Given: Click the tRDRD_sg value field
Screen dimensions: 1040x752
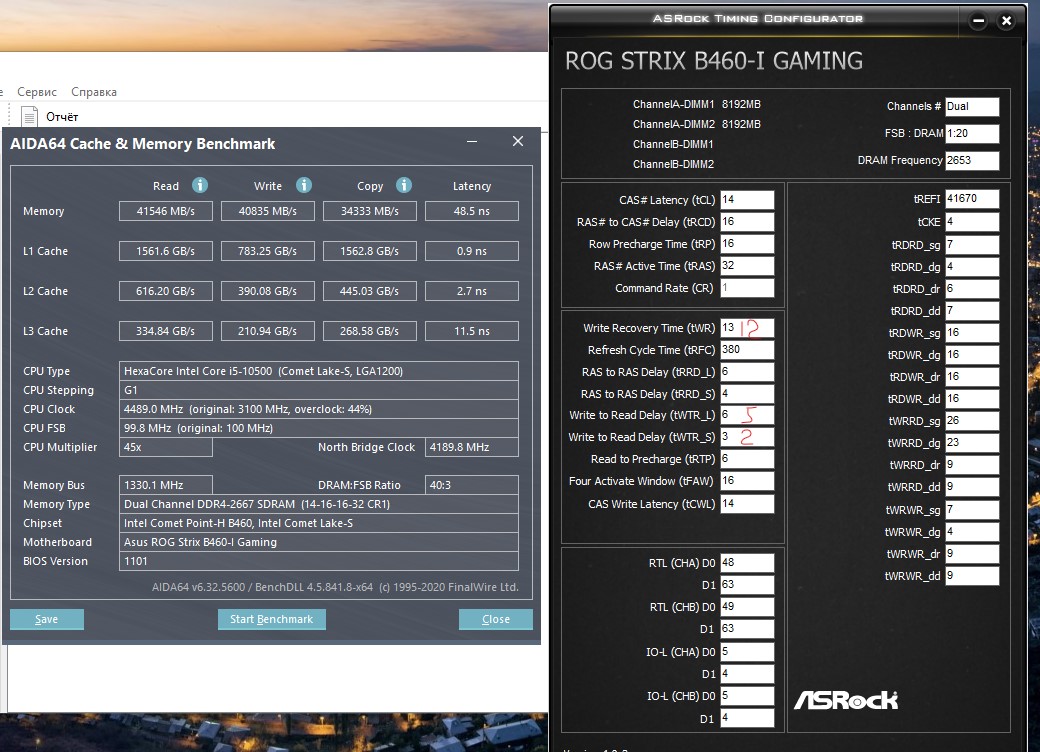Looking at the screenshot, I should point(972,245).
